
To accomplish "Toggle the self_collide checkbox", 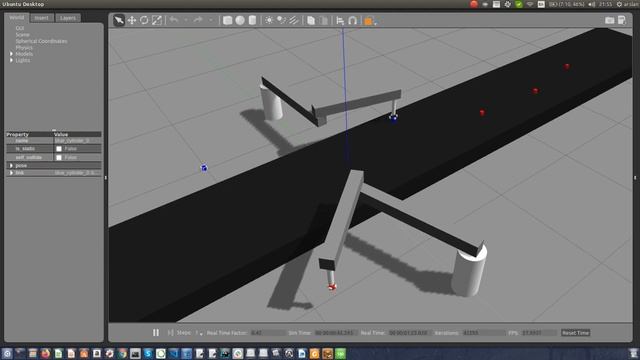I will 59,158.
